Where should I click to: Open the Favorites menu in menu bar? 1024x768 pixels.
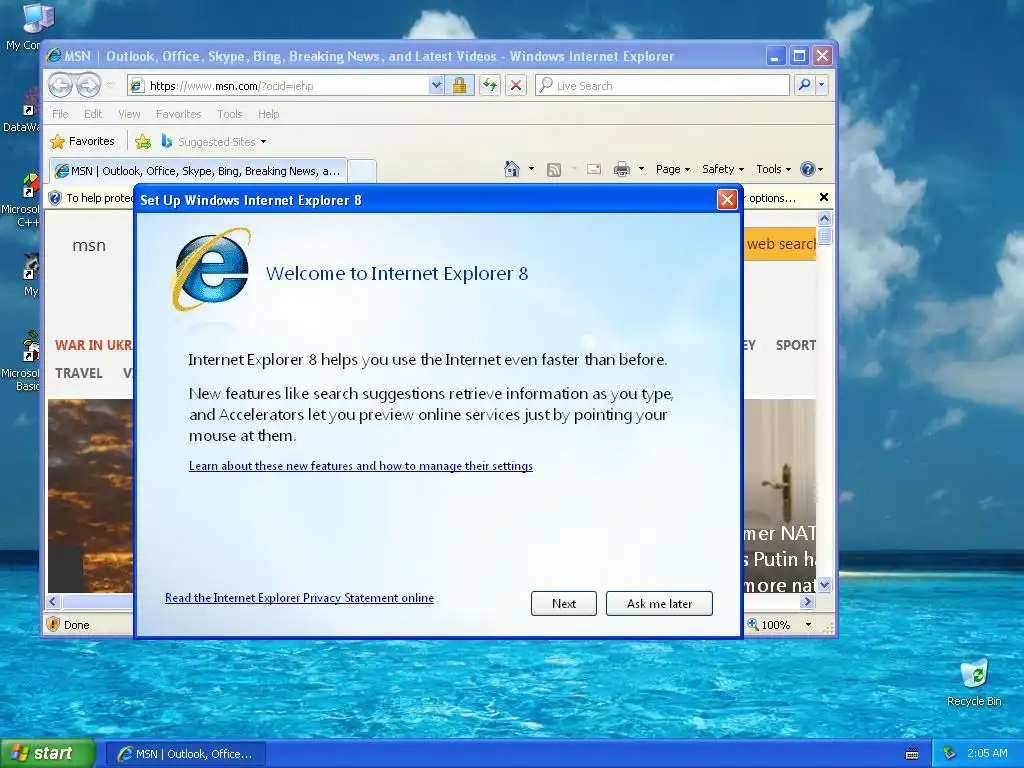[x=178, y=114]
